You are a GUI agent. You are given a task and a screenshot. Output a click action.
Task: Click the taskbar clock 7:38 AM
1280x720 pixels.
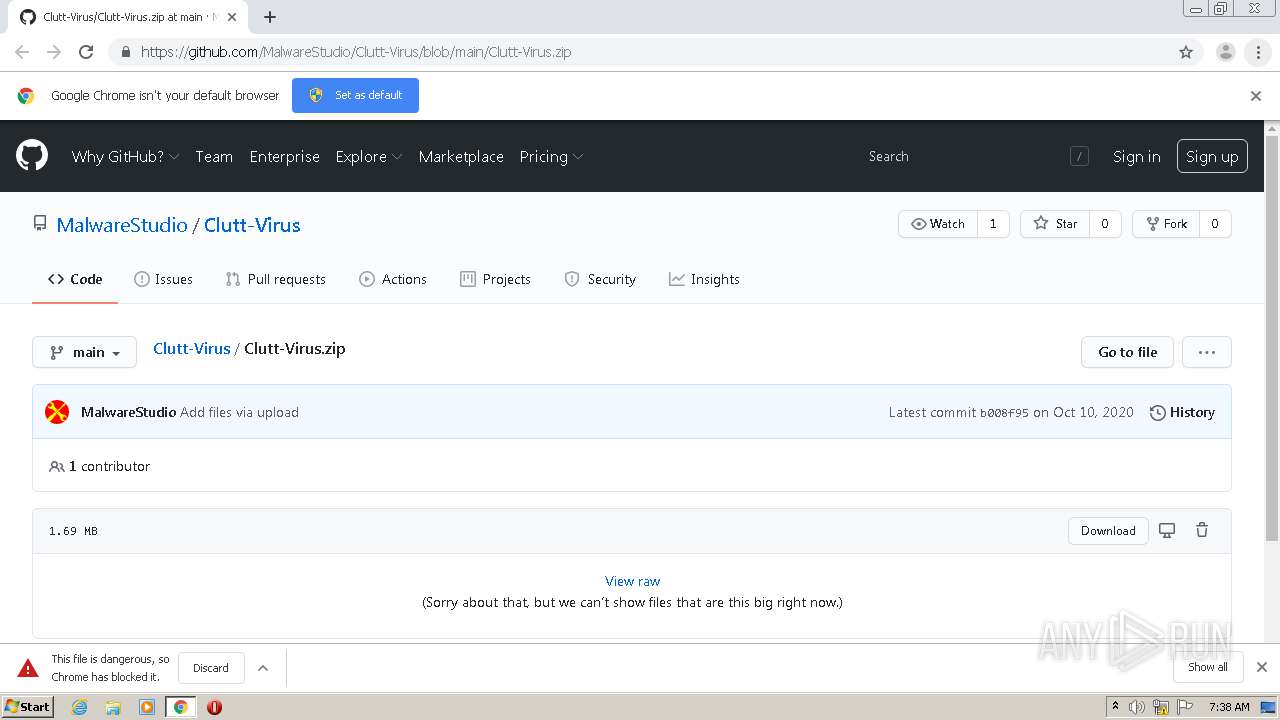click(x=1229, y=707)
